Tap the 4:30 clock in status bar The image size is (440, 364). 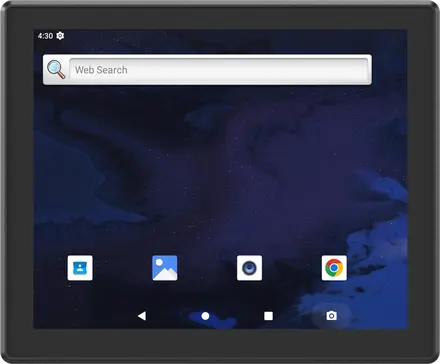(45, 36)
